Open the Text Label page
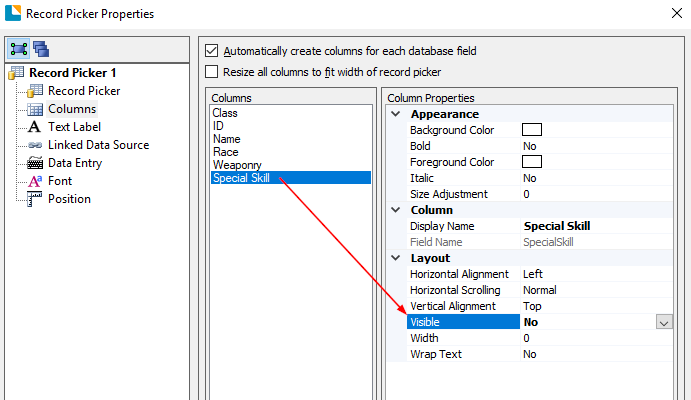This screenshot has width=691, height=400. point(74,127)
